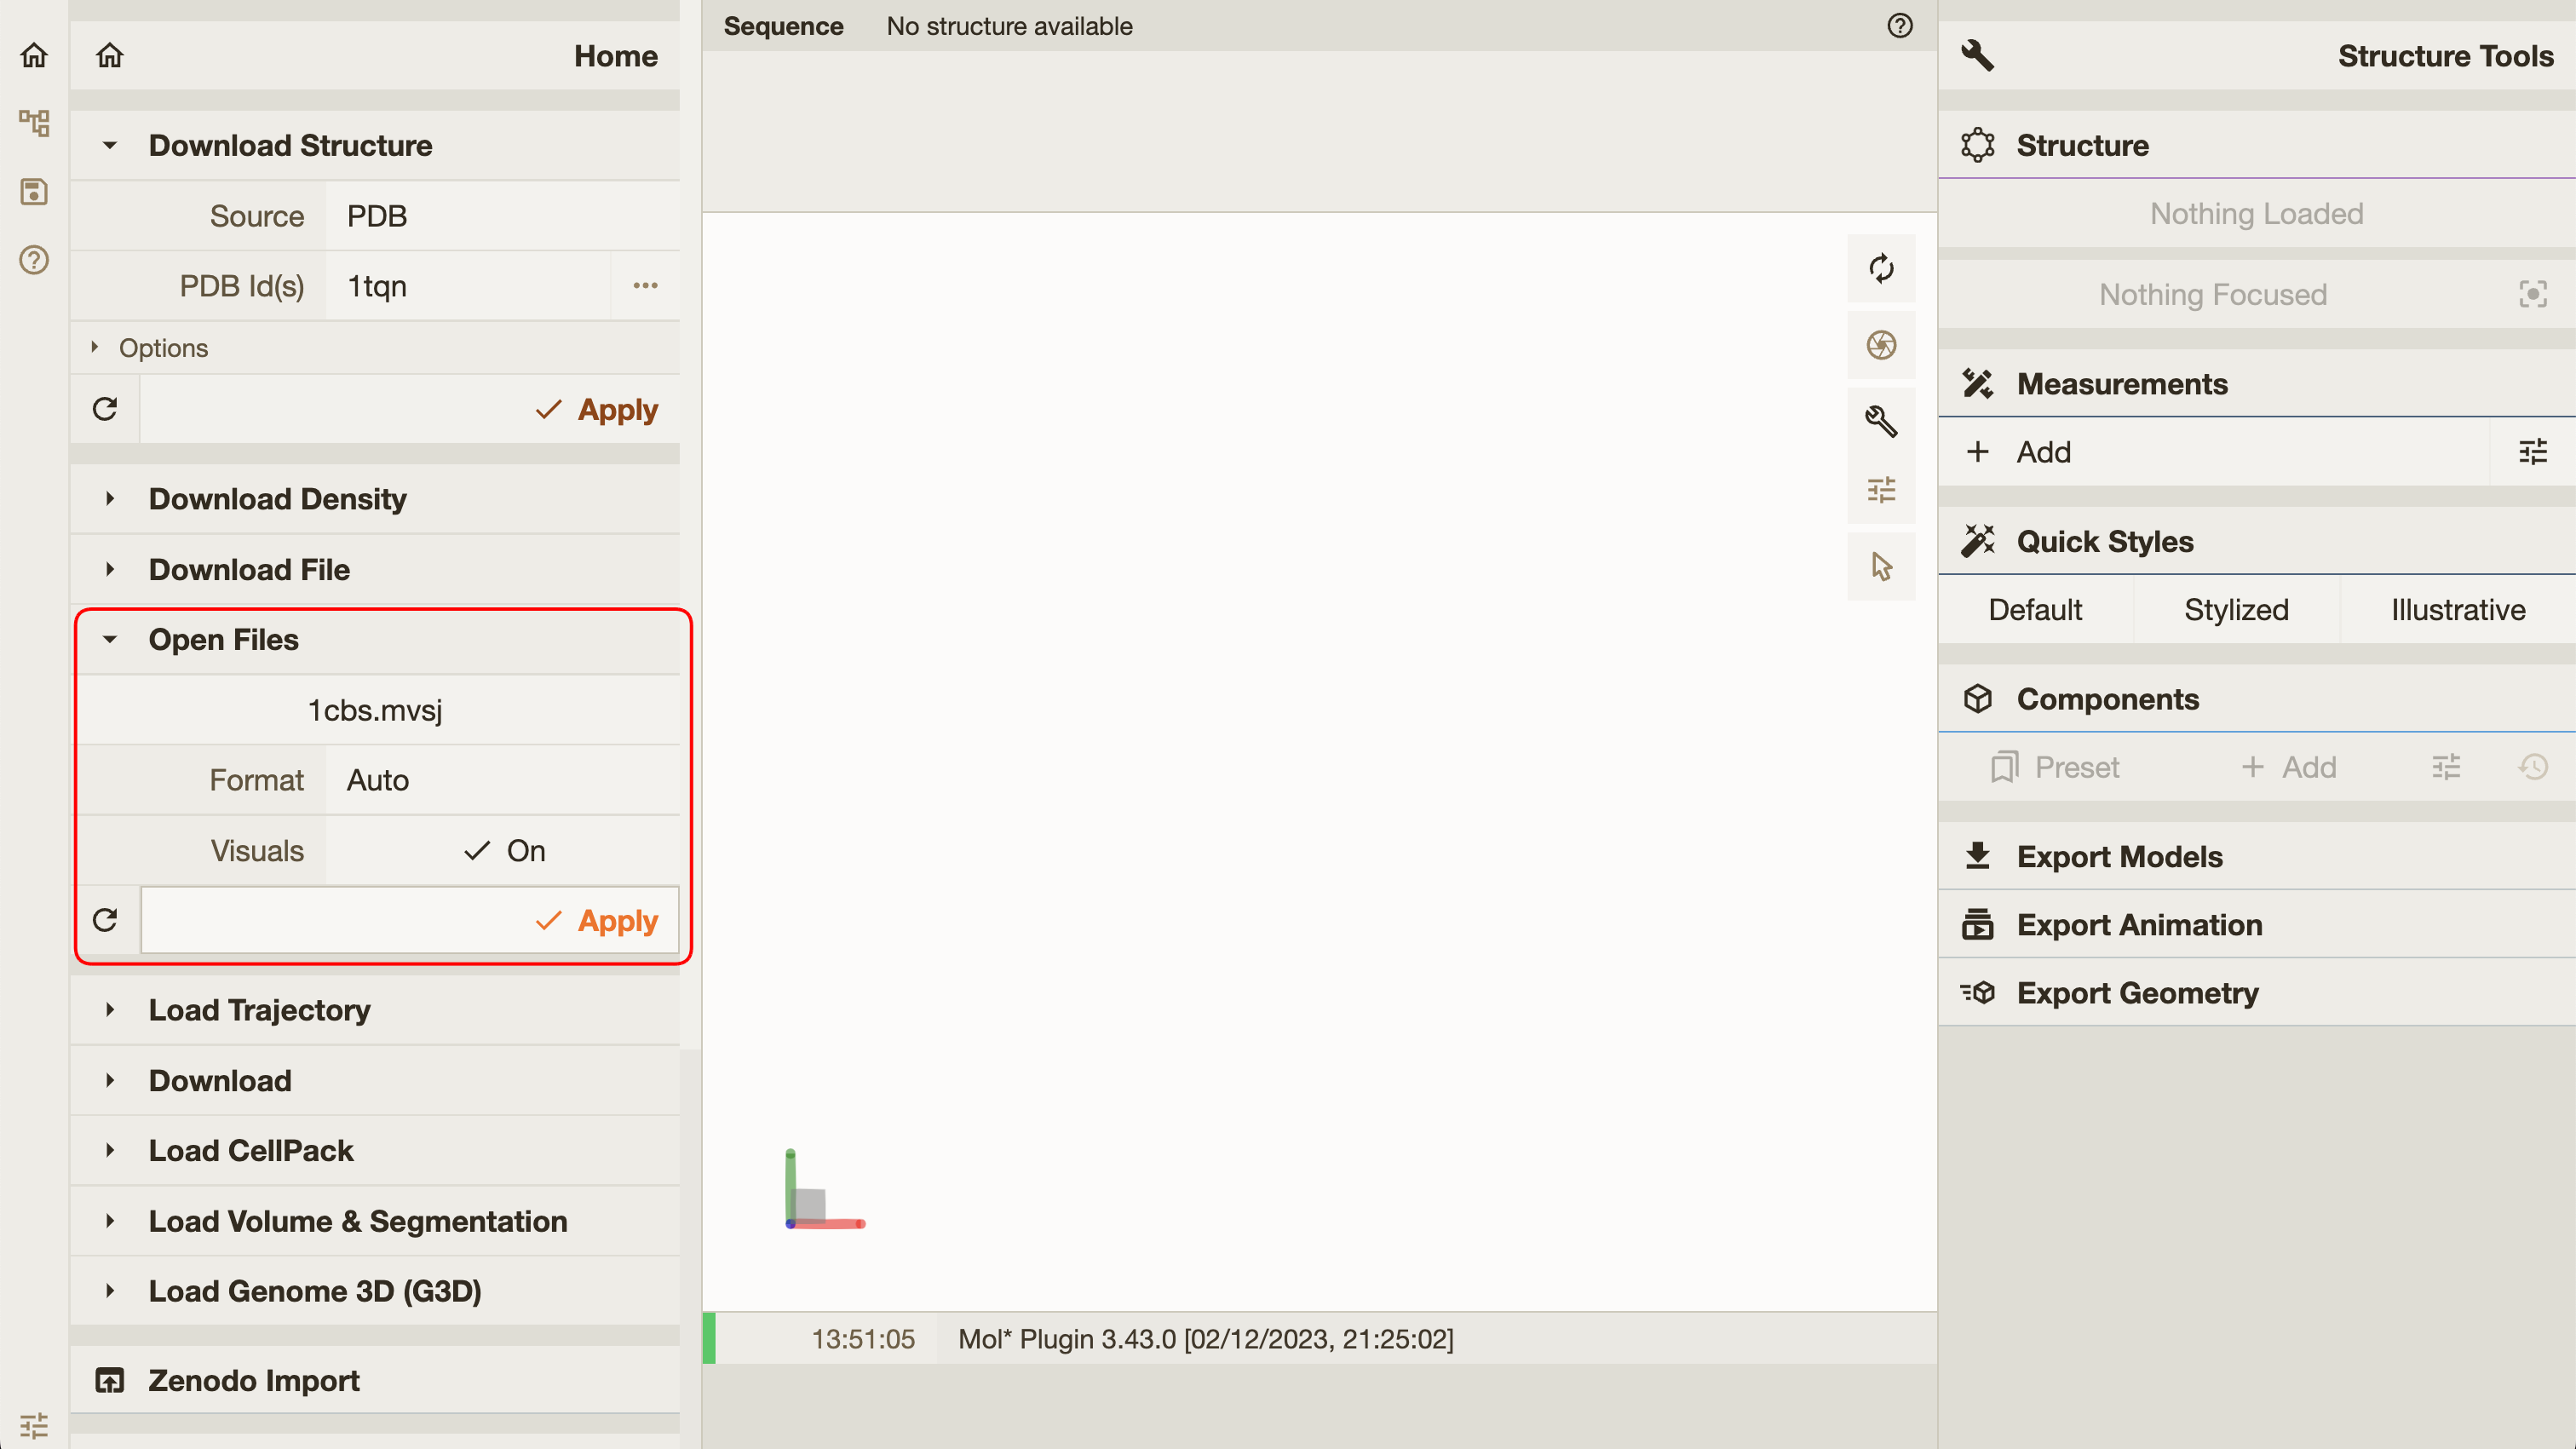
Task: Enable the refresh toggle in Download Structure
Action: 105,409
